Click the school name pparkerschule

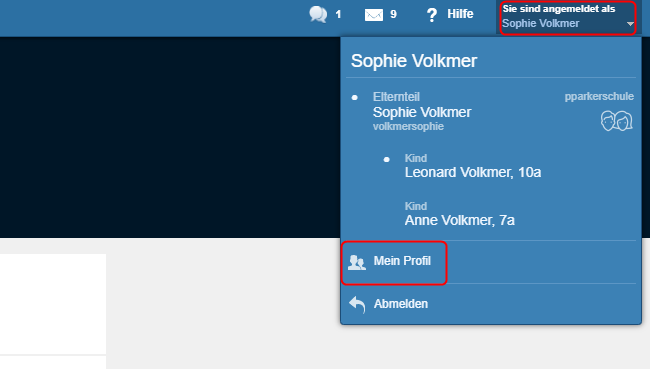[599, 97]
